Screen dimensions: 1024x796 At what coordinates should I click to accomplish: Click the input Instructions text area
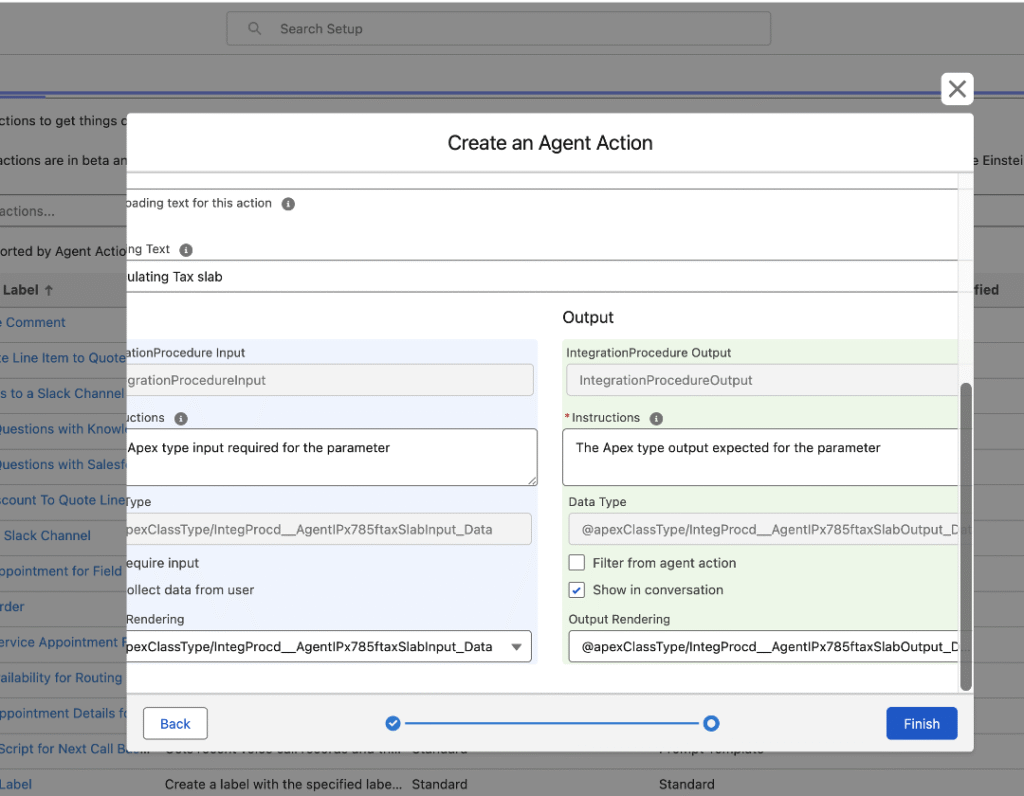pos(332,457)
